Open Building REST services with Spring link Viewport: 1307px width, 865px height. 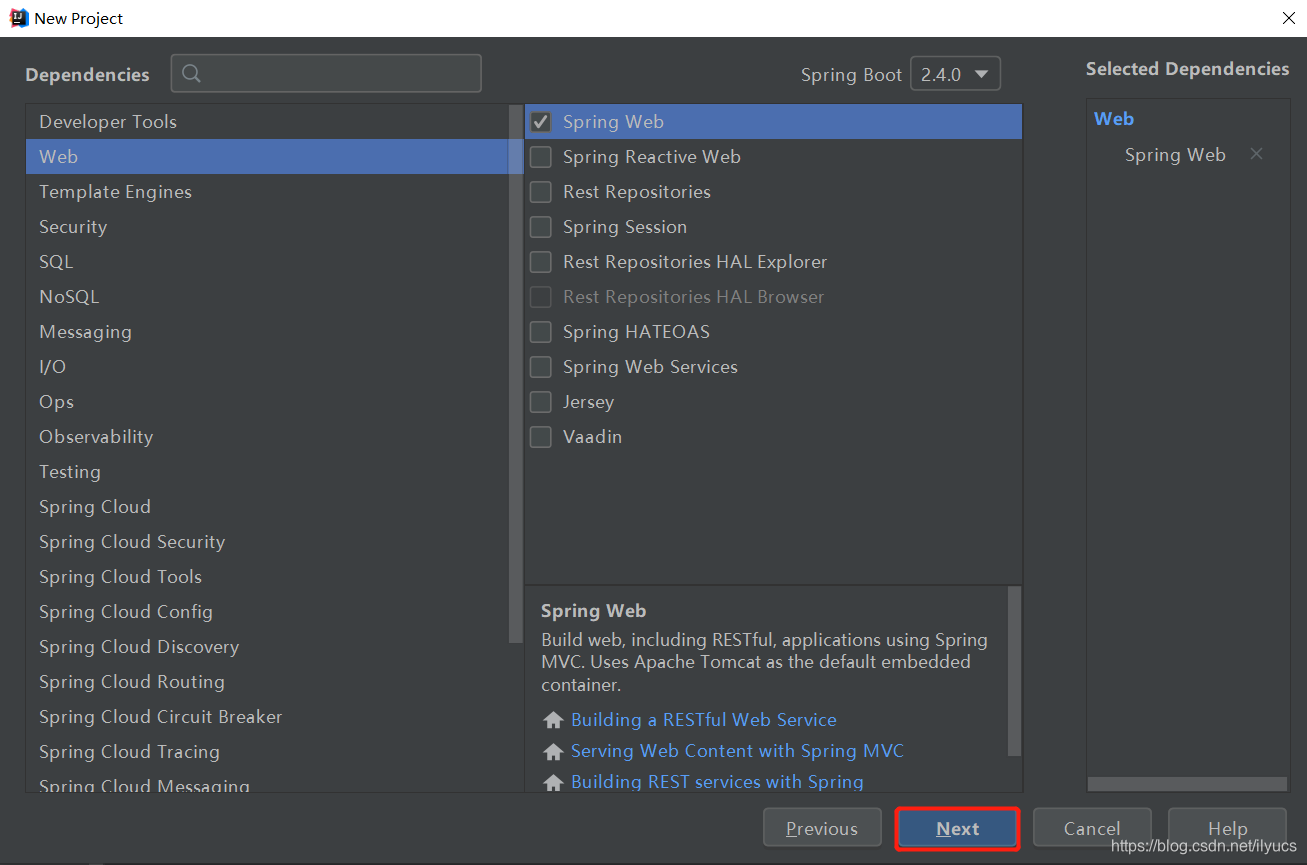pos(717,782)
